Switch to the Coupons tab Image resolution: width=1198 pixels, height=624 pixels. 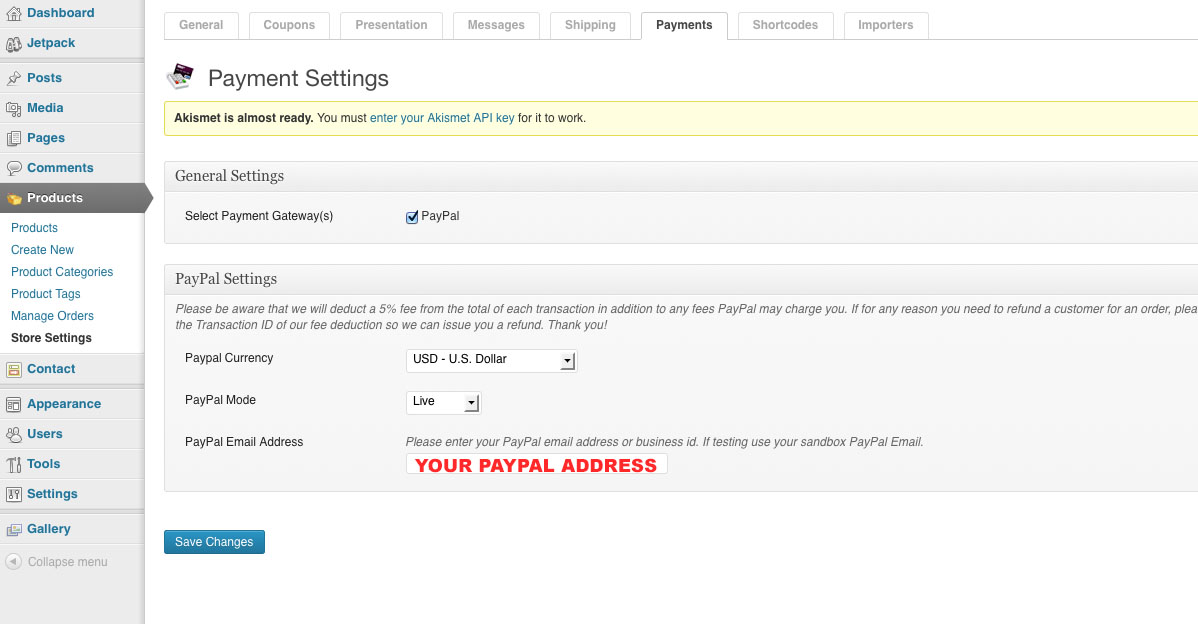coord(289,25)
